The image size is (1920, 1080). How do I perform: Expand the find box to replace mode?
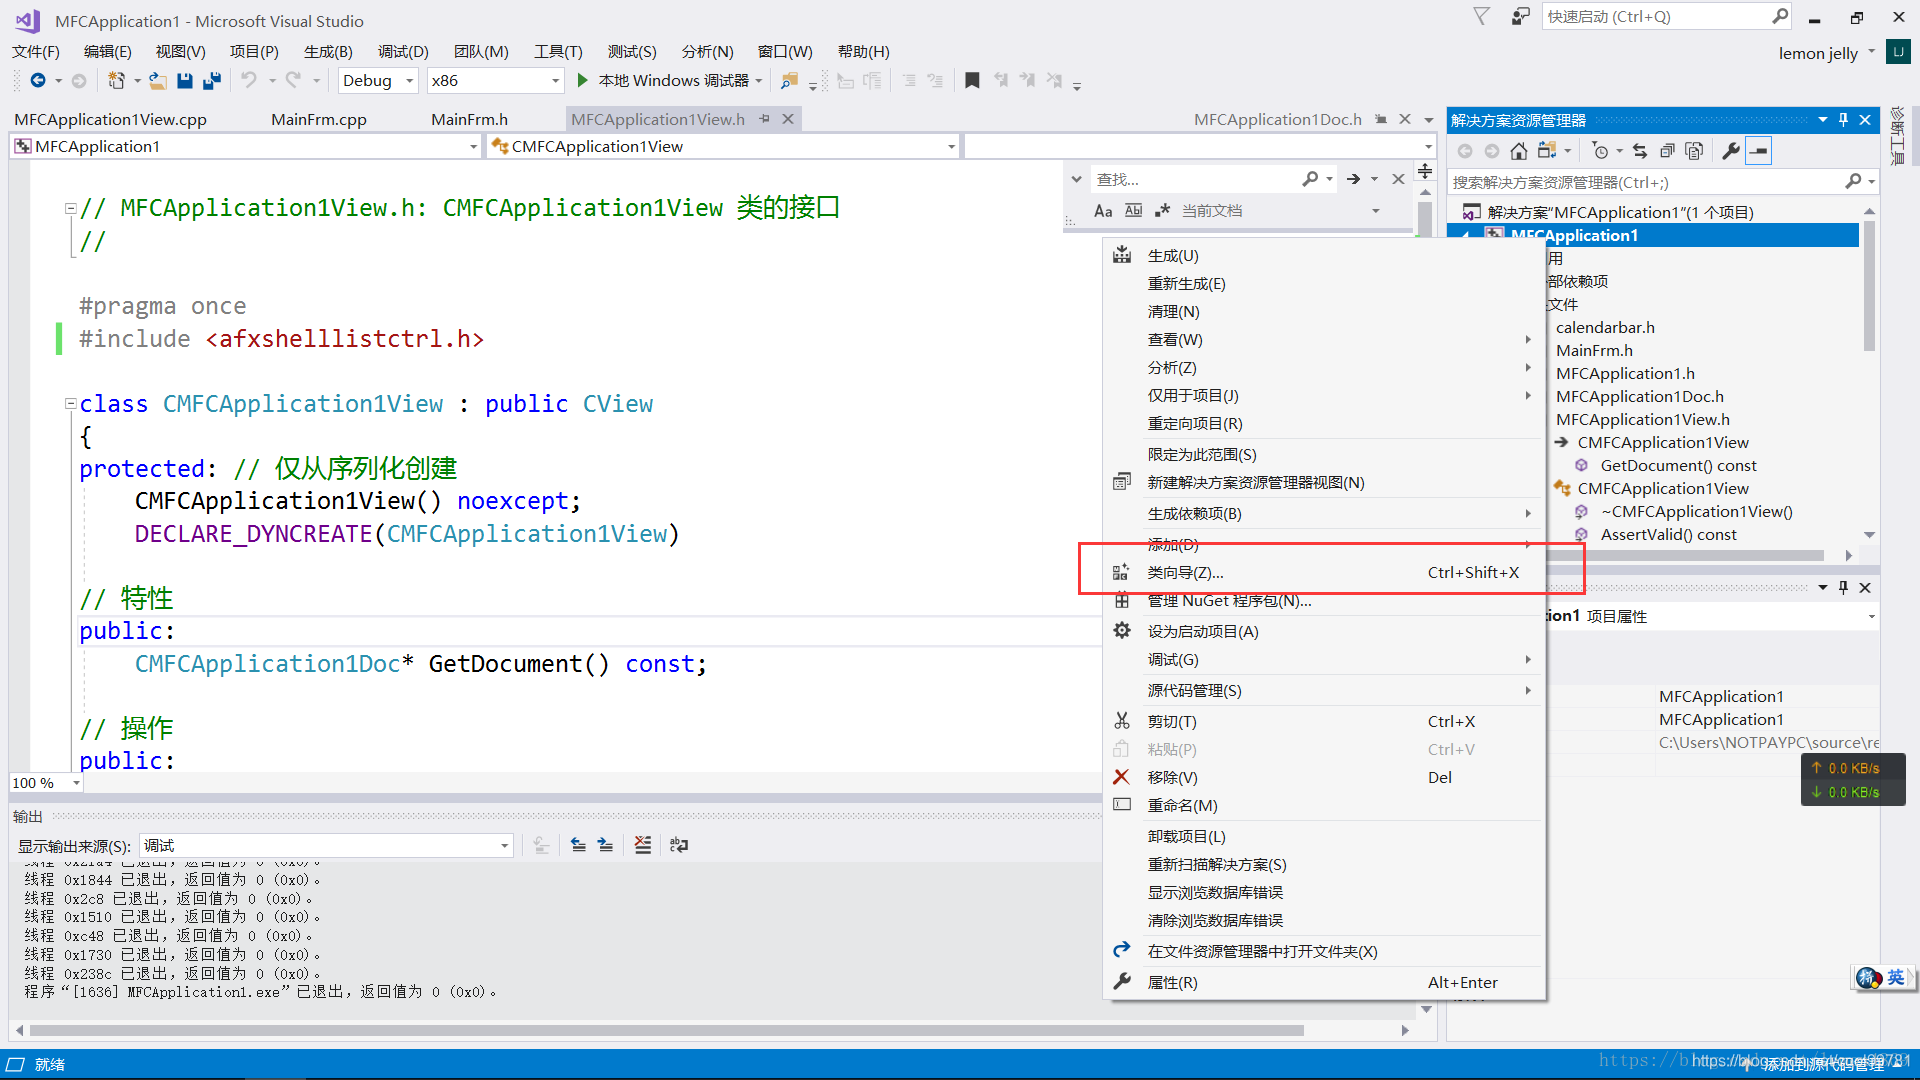1076,179
